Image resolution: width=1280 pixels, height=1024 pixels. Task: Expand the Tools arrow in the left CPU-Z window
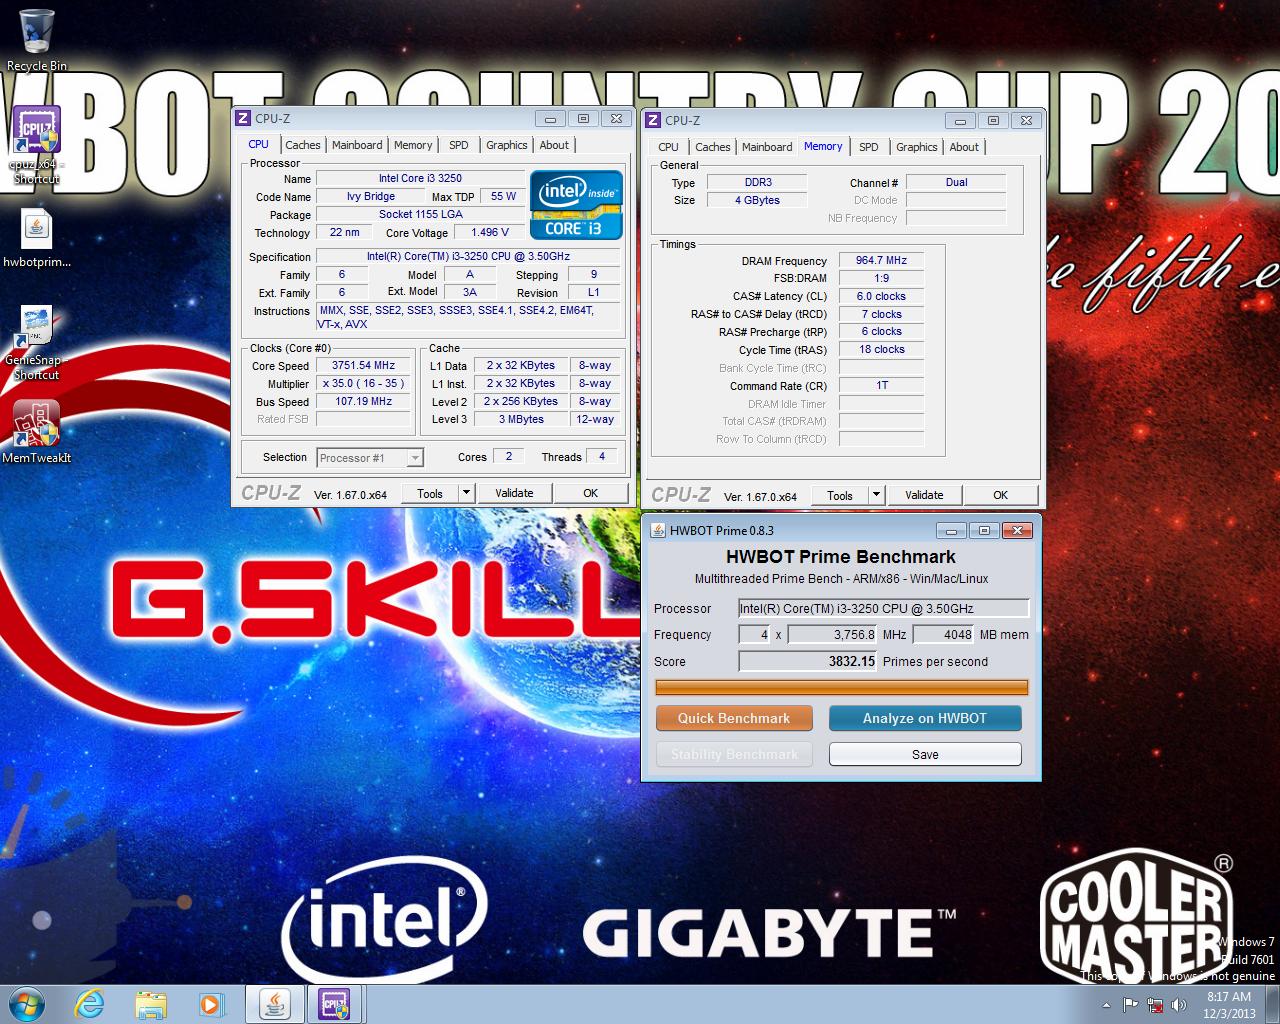tap(466, 493)
